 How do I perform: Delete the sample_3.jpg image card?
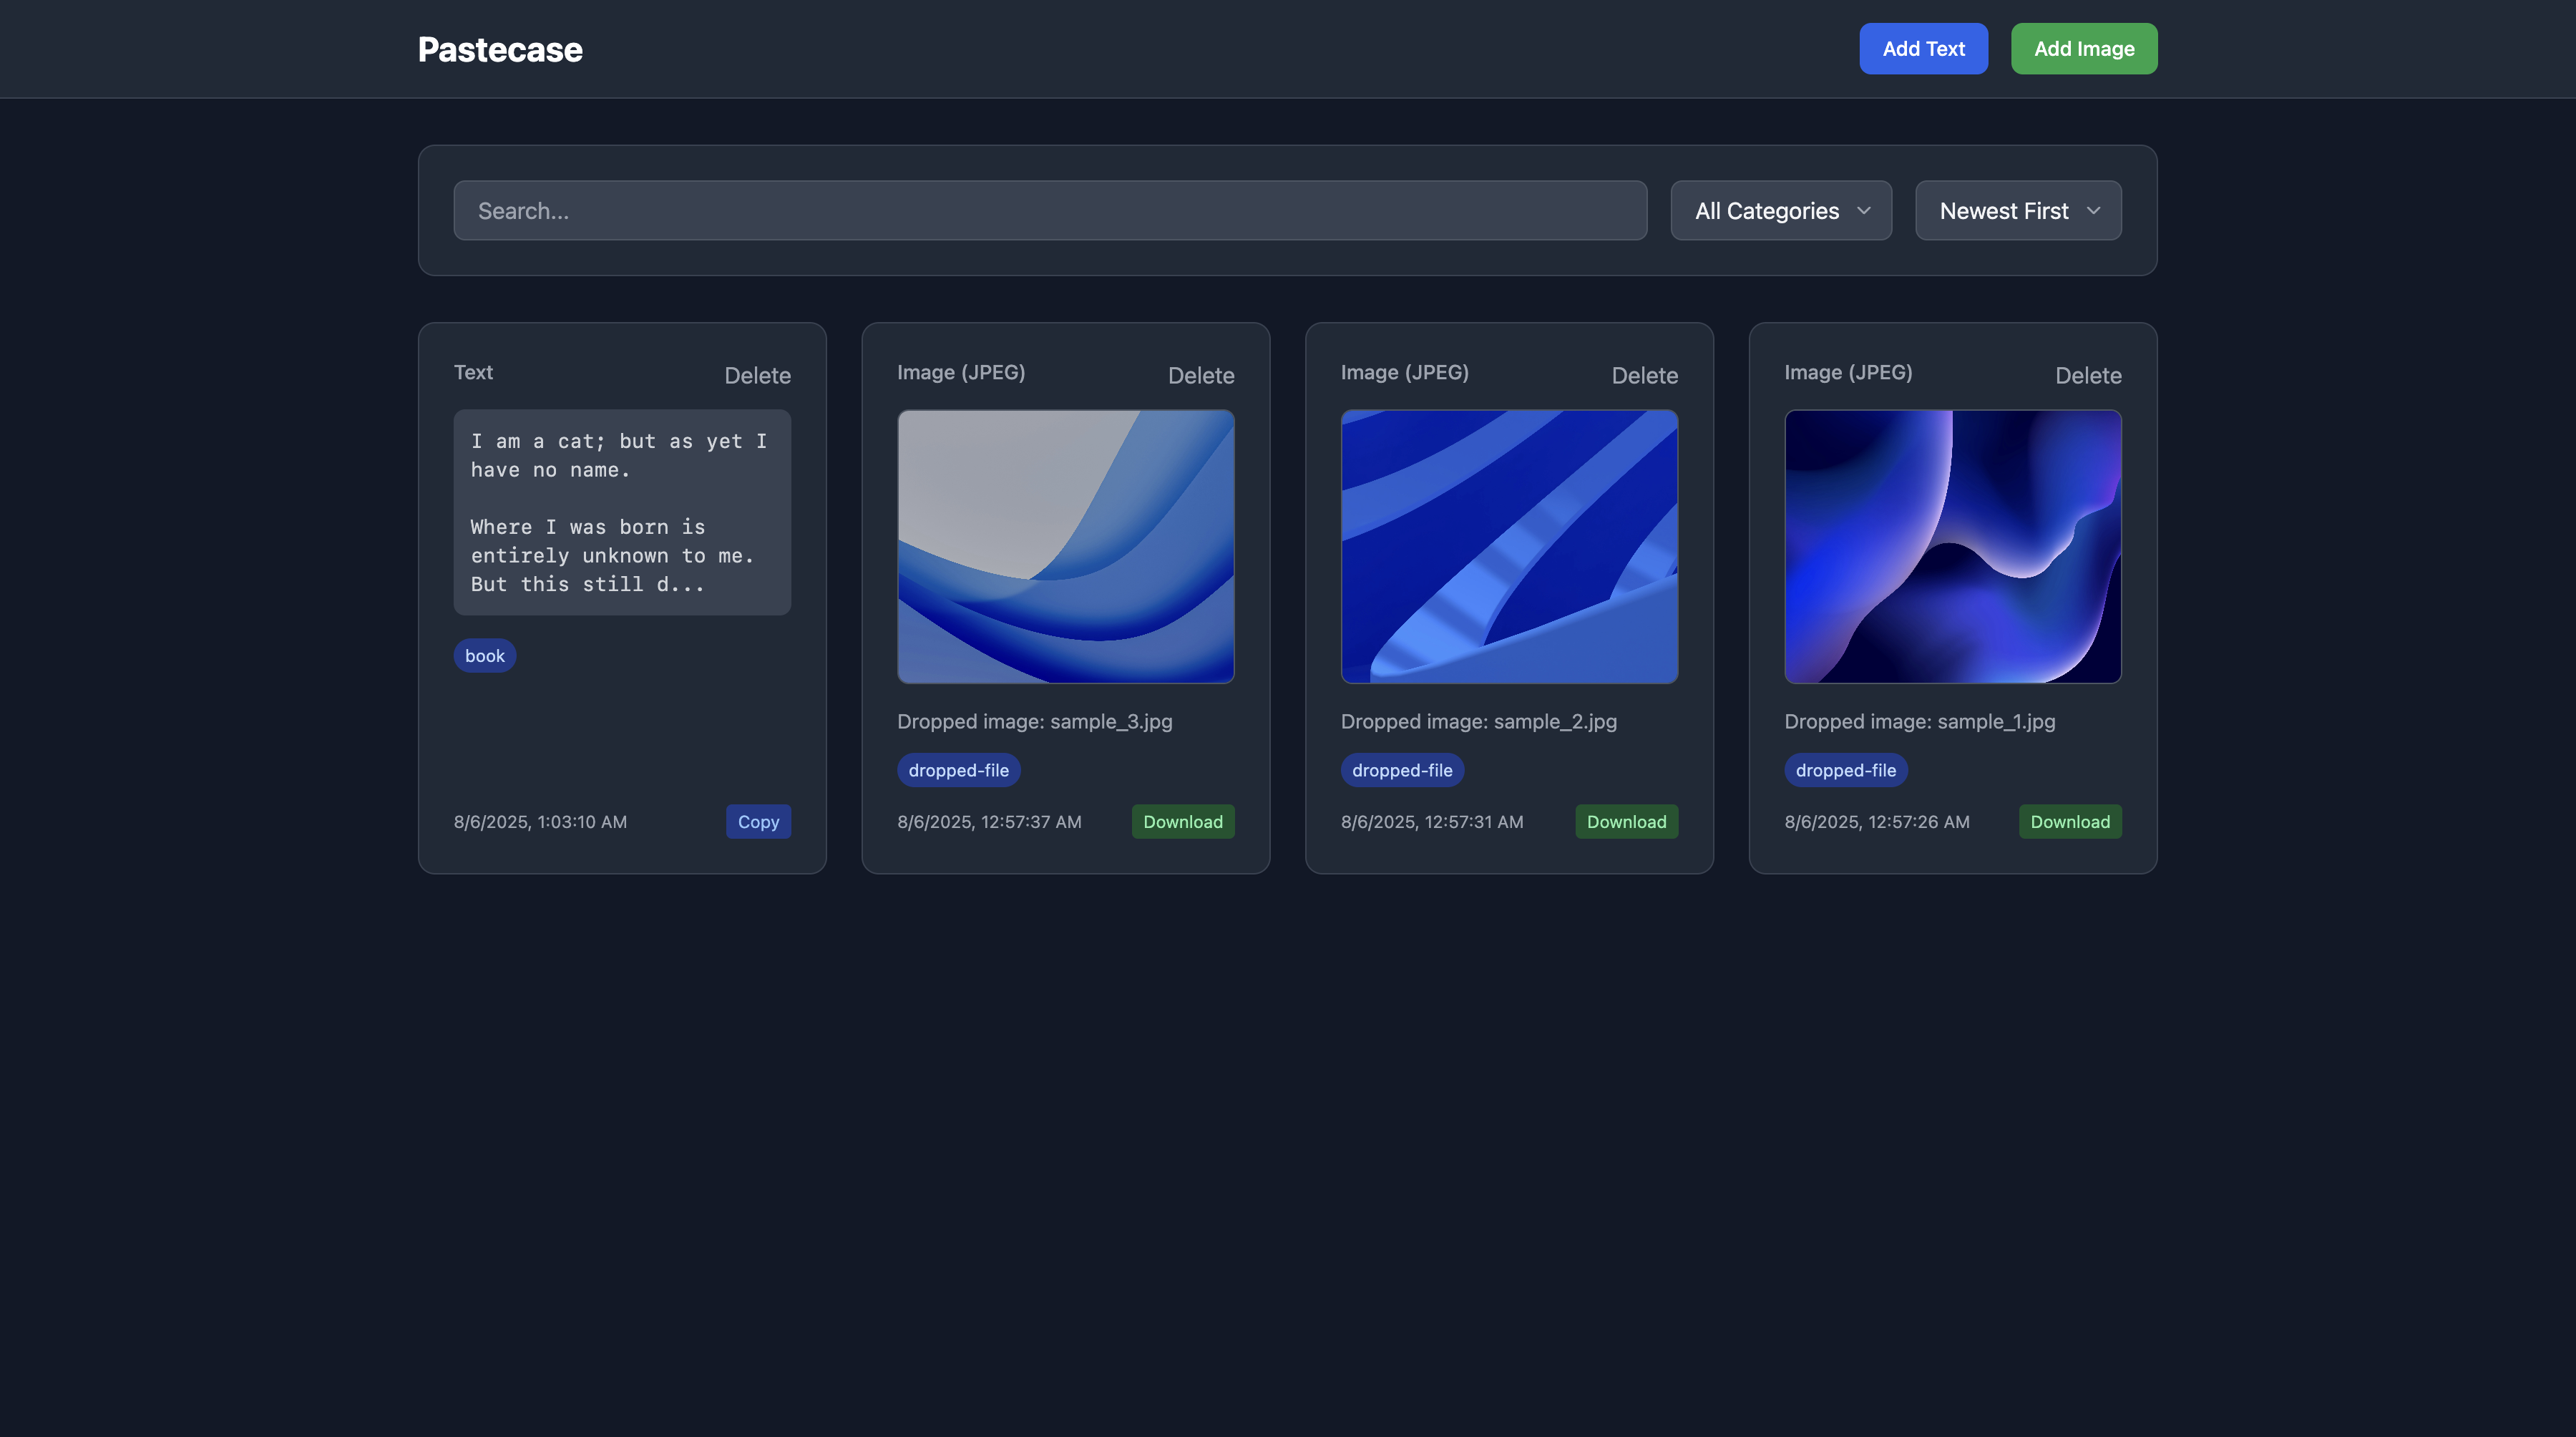point(1200,376)
